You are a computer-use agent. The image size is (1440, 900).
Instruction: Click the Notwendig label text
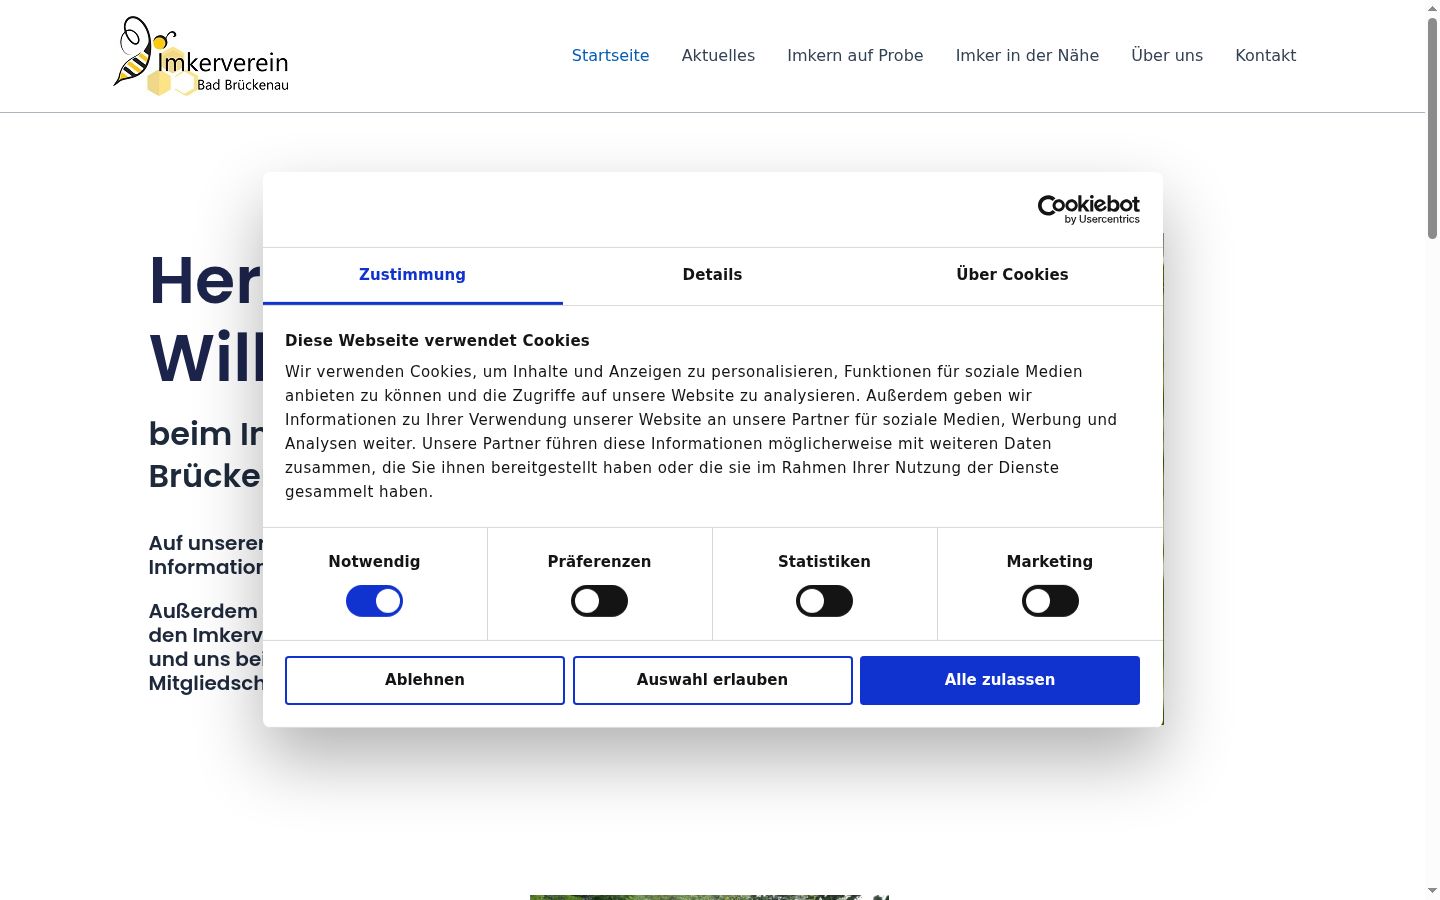[374, 562]
